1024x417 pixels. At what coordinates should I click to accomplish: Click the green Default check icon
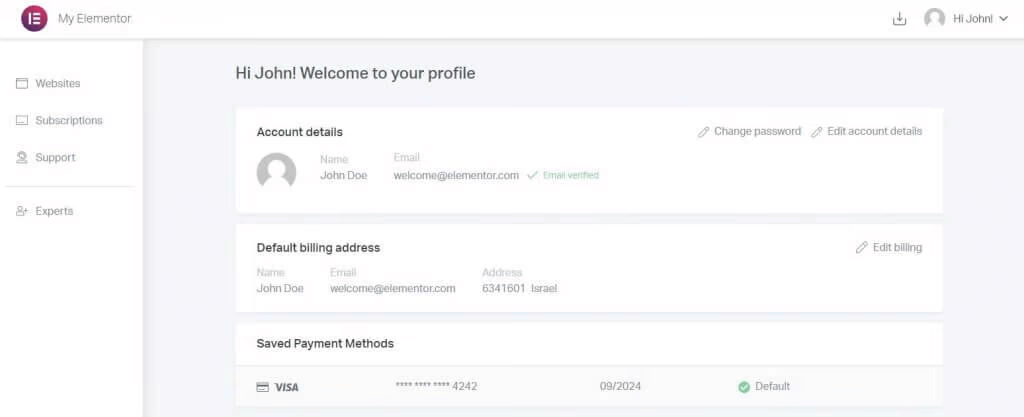[744, 387]
